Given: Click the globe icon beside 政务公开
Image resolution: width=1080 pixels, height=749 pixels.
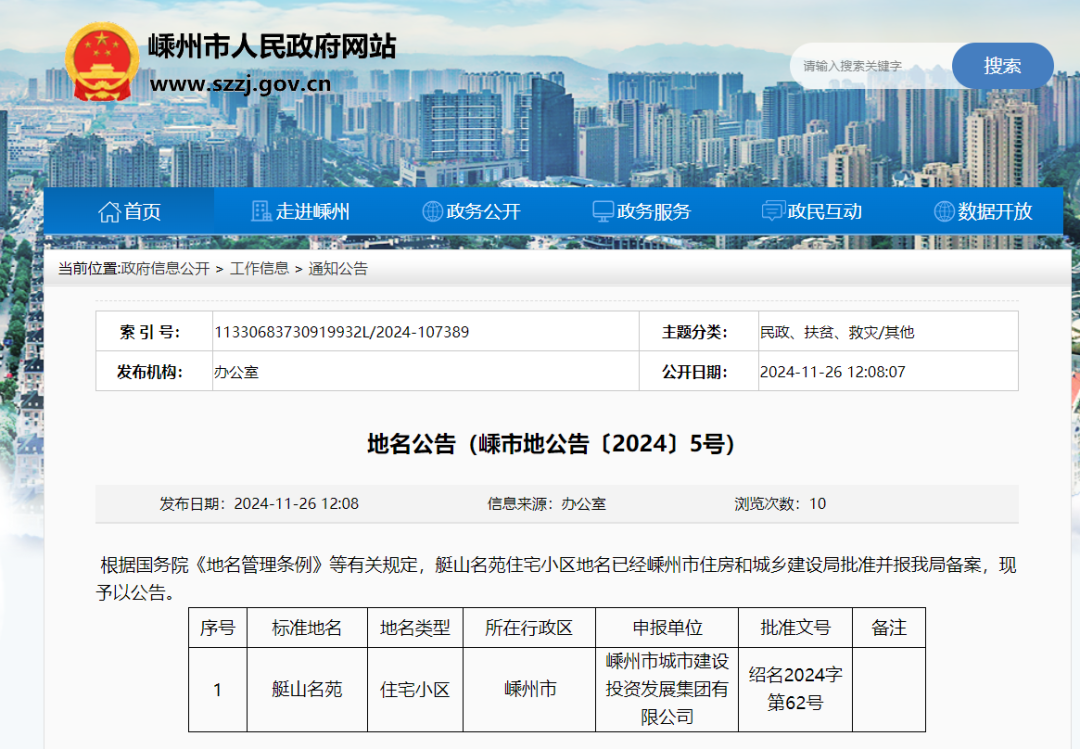Looking at the screenshot, I should [x=432, y=212].
